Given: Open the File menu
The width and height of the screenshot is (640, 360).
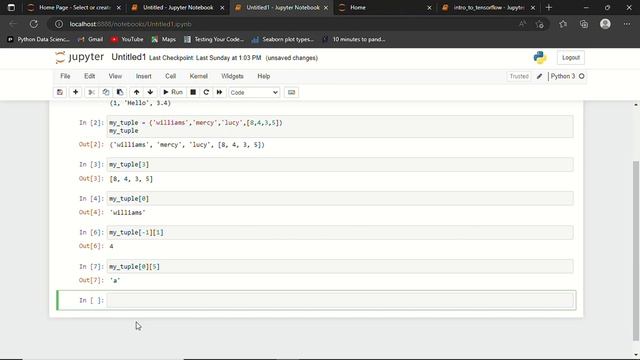Looking at the screenshot, I should [65, 76].
